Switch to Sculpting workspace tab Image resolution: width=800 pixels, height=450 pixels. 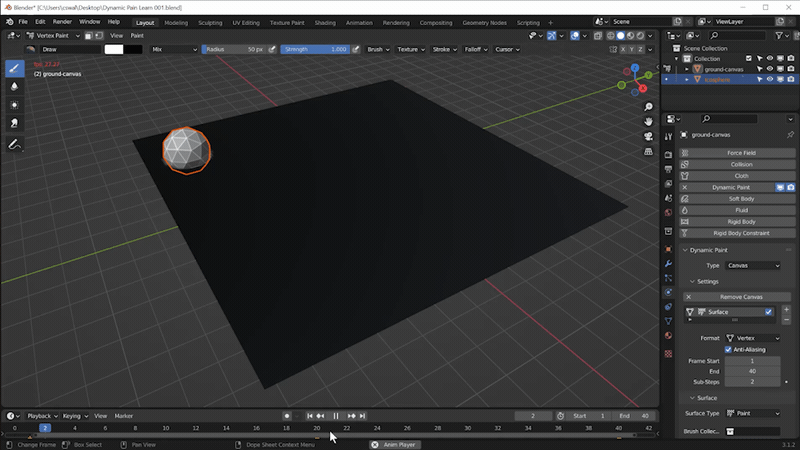(x=210, y=22)
